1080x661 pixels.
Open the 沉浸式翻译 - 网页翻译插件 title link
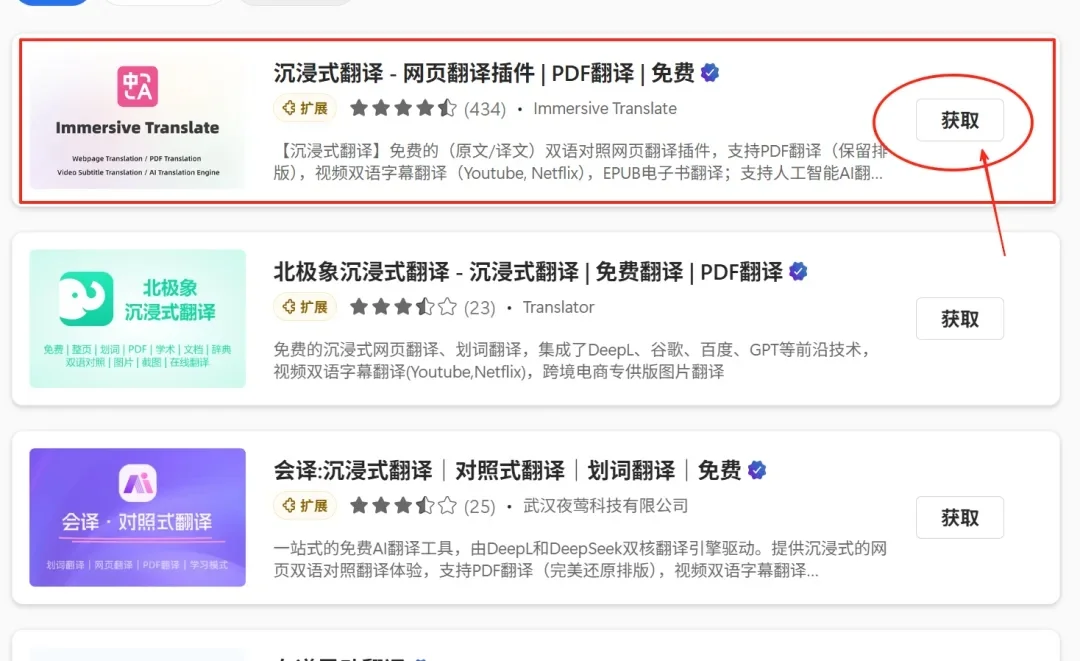click(482, 72)
